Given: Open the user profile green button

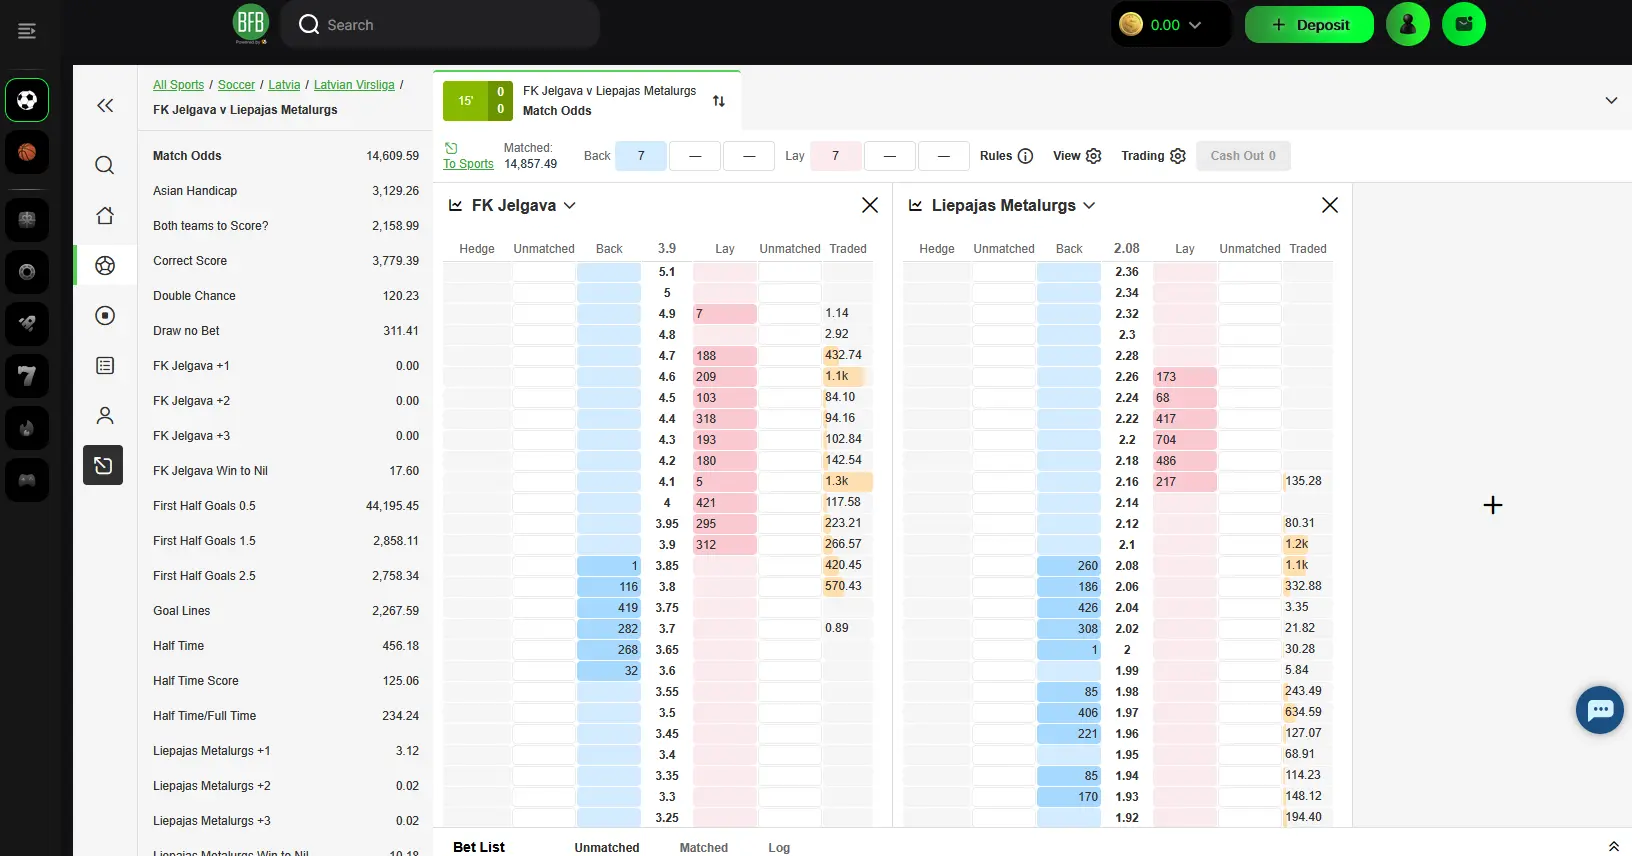Looking at the screenshot, I should [x=1408, y=24].
